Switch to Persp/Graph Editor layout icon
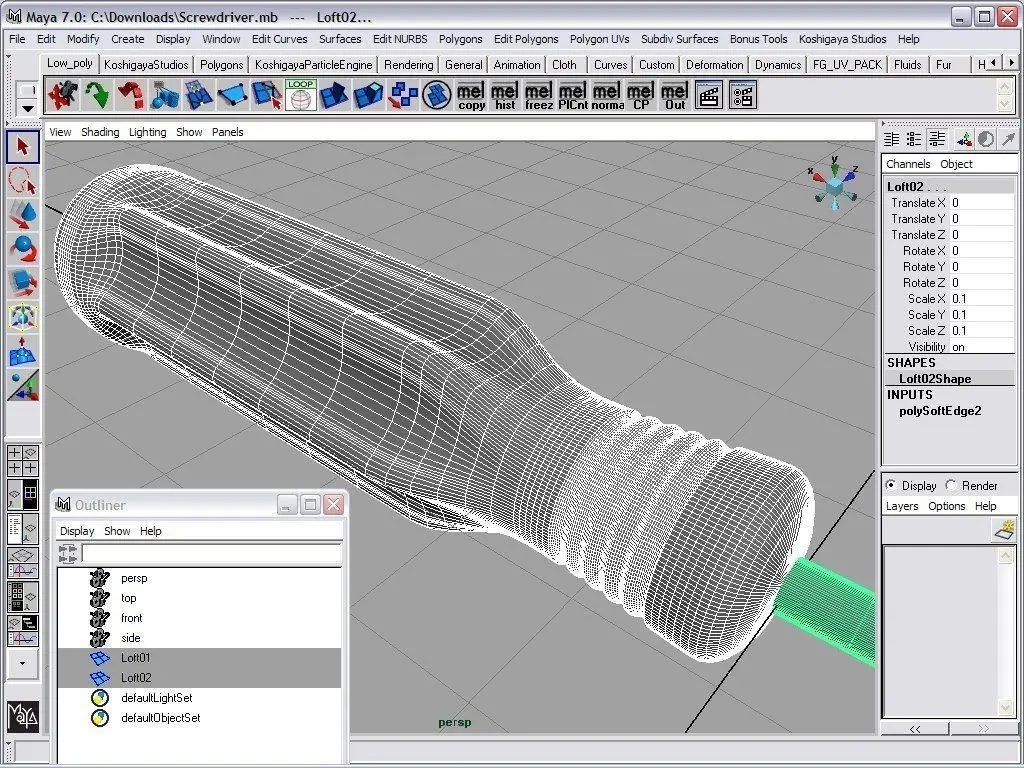The height and width of the screenshot is (768, 1024). click(x=23, y=562)
